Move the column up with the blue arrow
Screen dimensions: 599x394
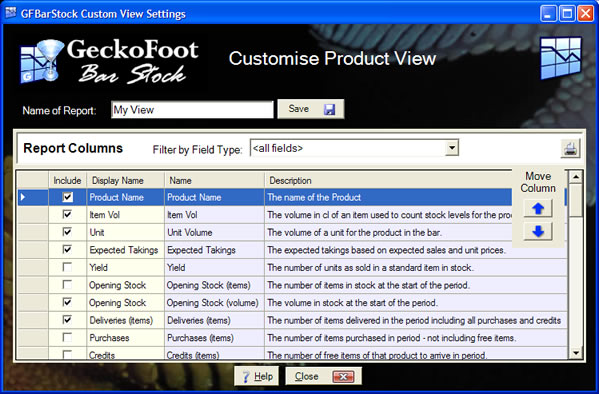coord(538,208)
